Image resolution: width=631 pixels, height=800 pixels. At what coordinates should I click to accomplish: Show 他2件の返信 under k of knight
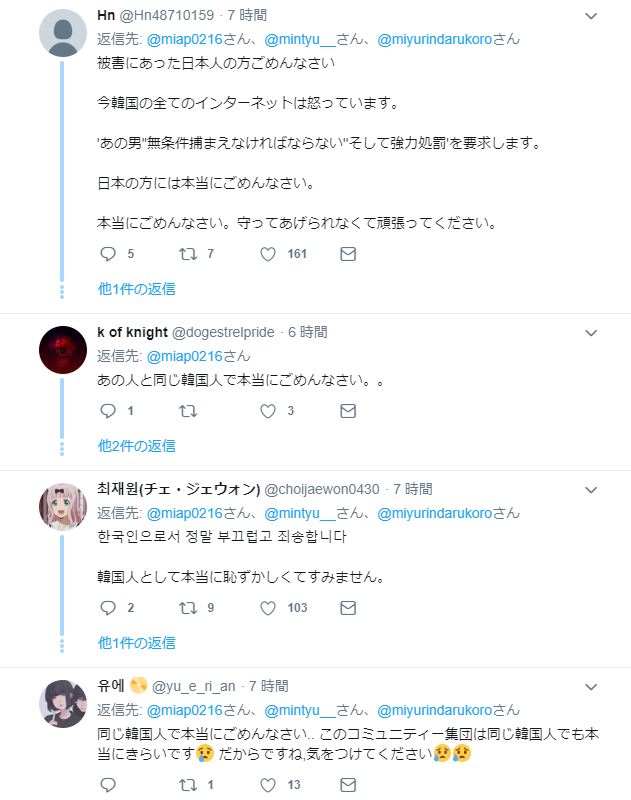[136, 446]
